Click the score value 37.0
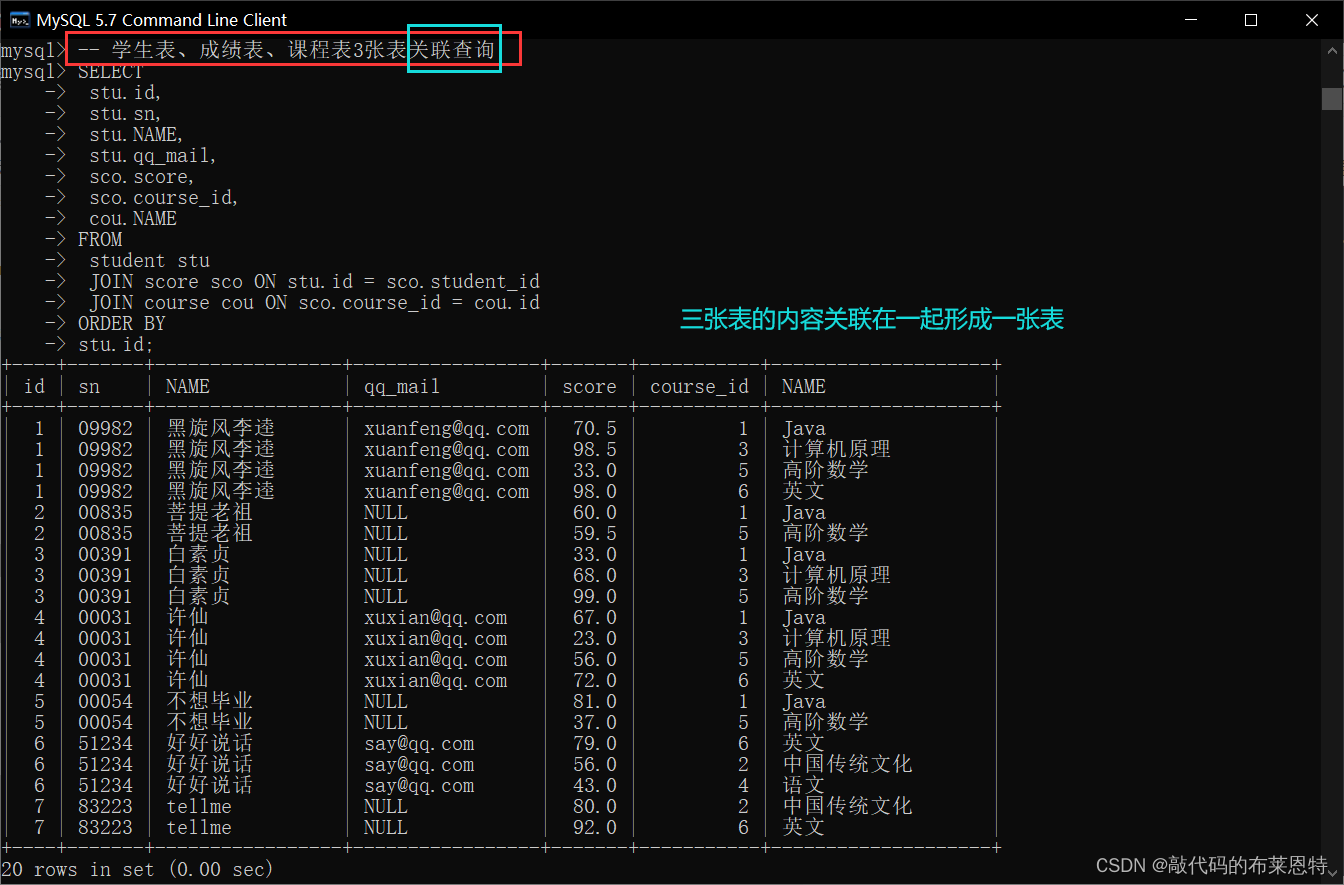1344x885 pixels. coord(595,723)
